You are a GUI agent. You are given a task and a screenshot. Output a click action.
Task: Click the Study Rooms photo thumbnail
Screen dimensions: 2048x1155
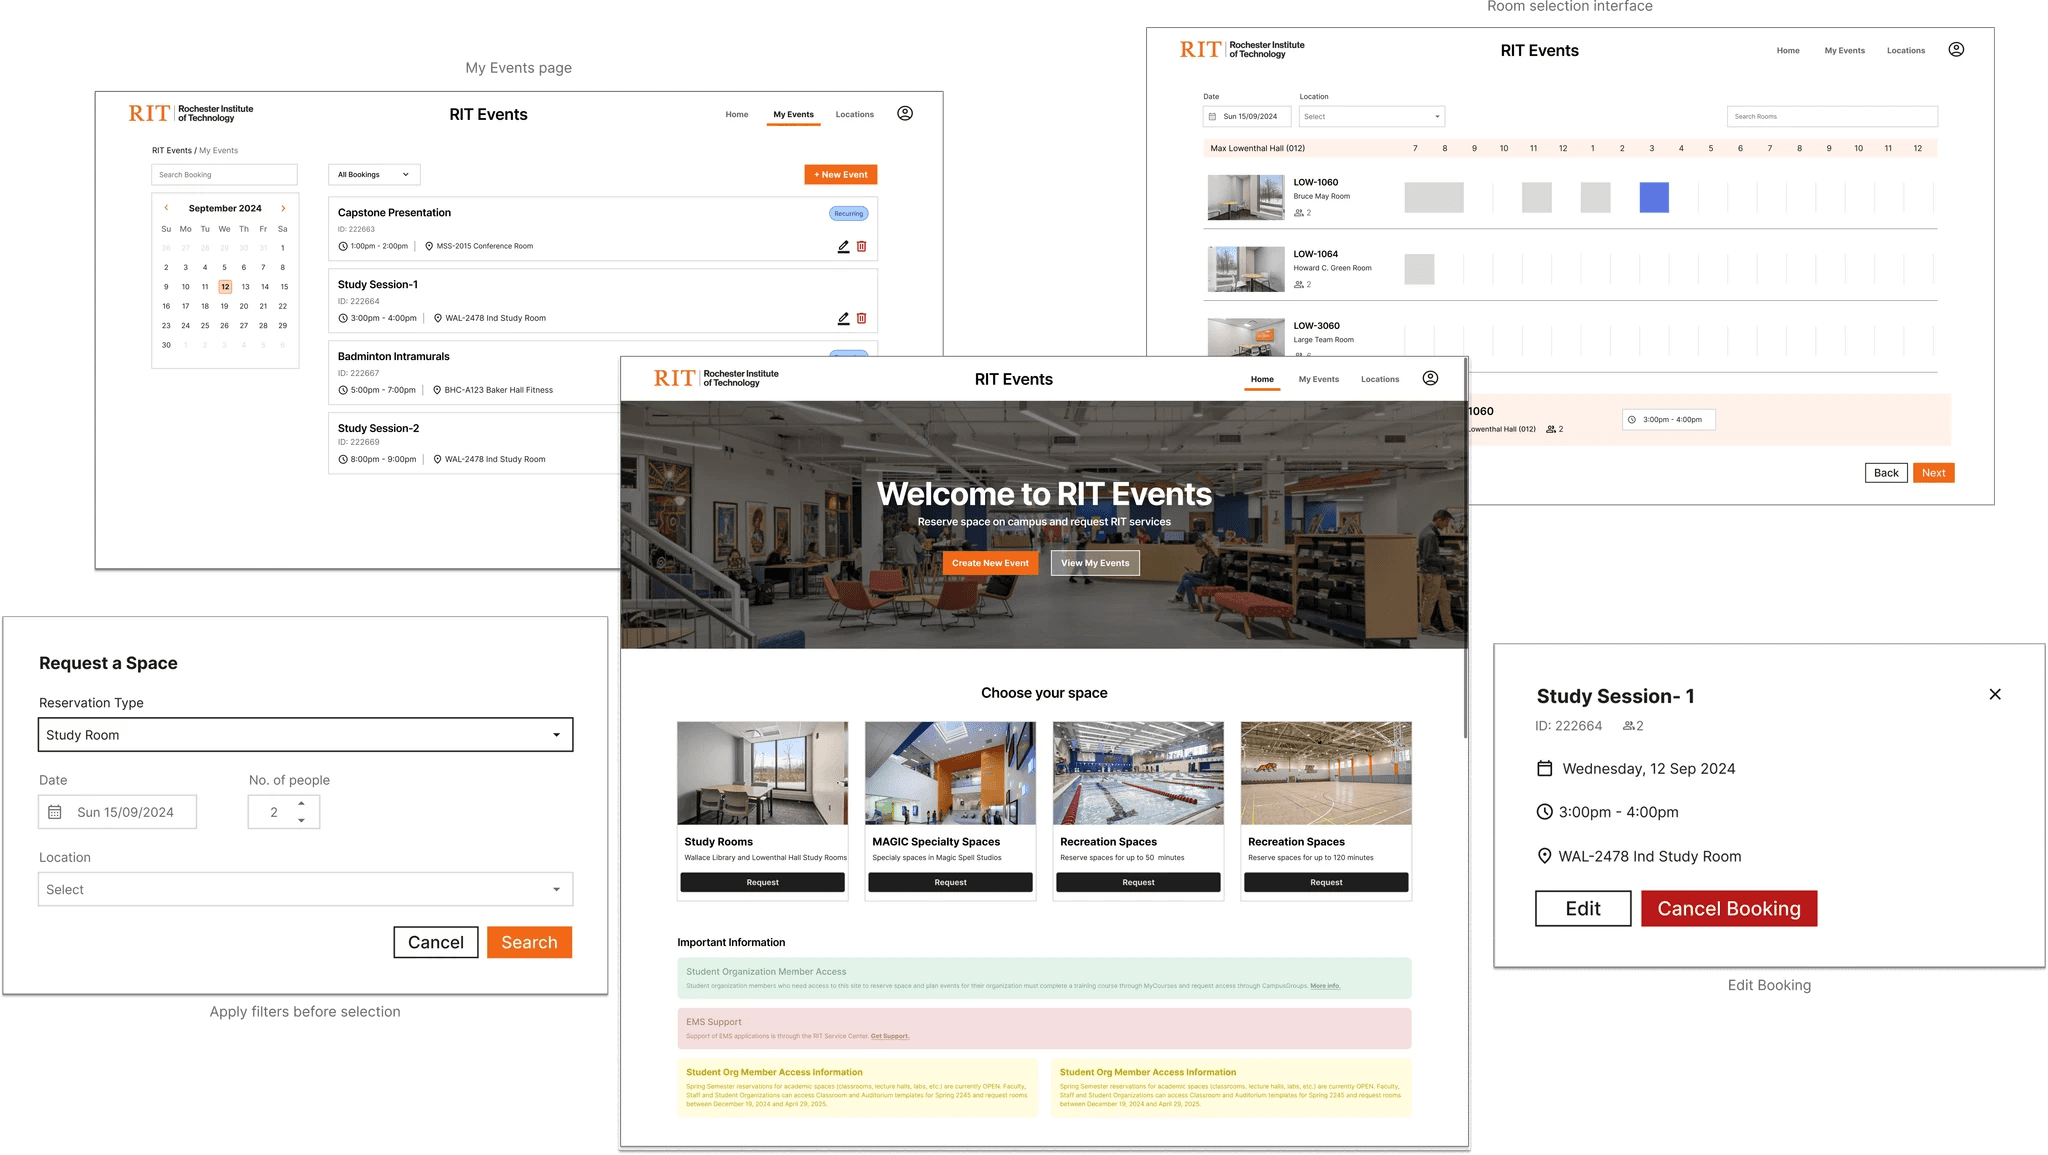click(762, 773)
